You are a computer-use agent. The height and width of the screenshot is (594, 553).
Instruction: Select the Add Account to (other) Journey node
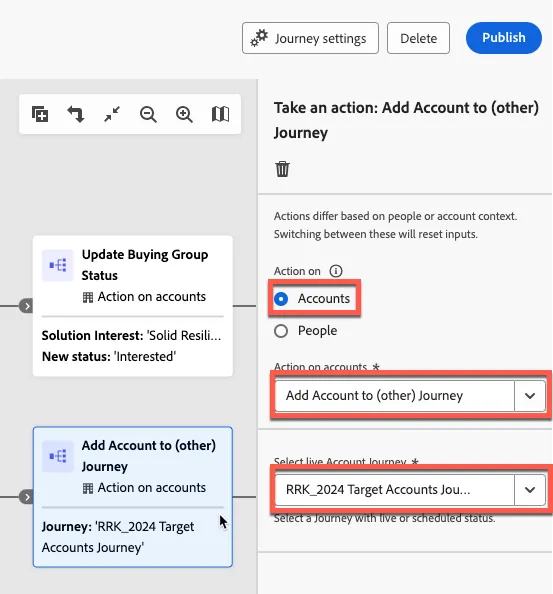(x=133, y=497)
